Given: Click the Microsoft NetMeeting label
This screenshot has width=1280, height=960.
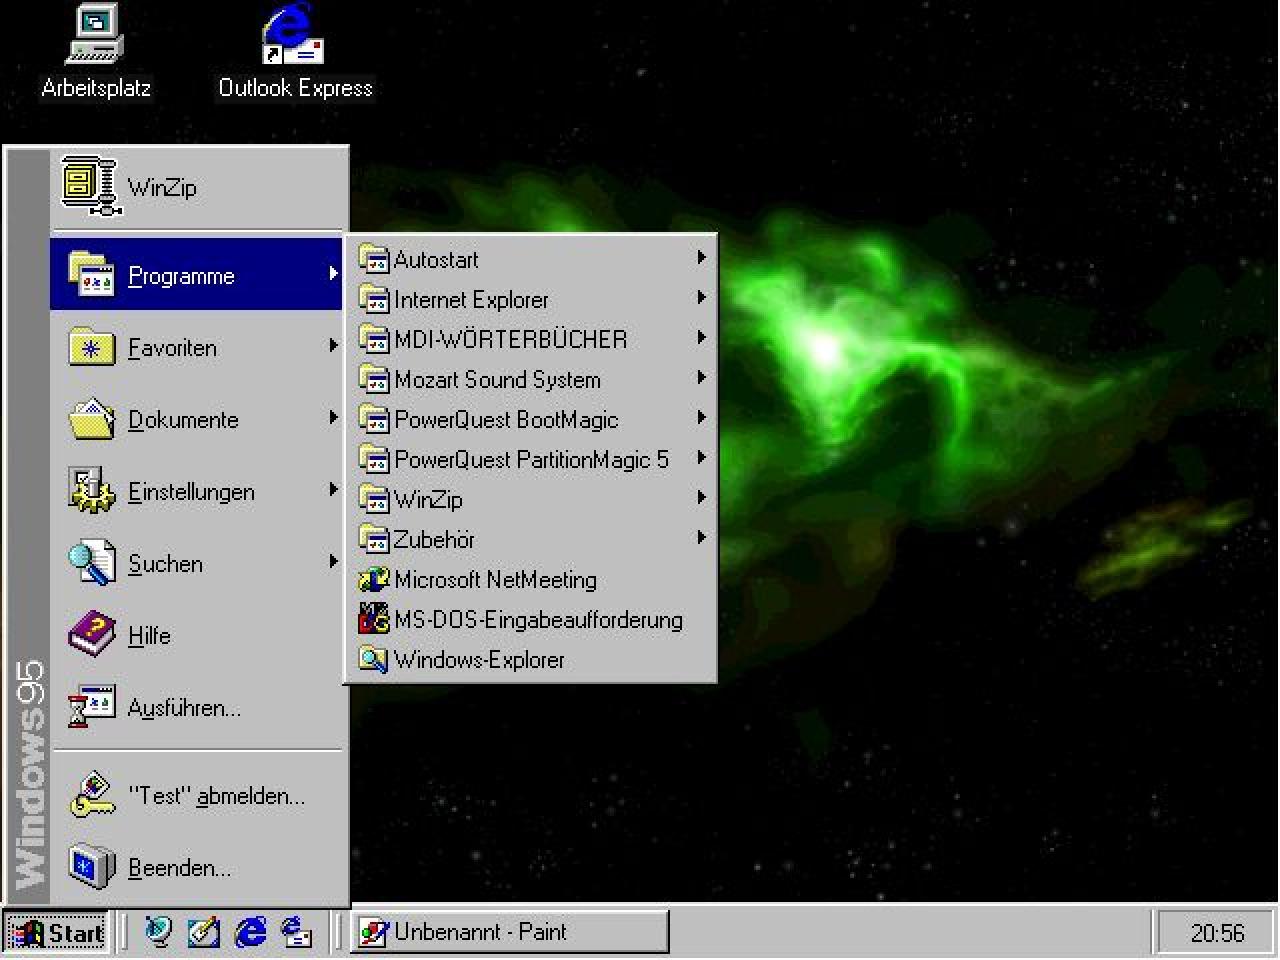Looking at the screenshot, I should (495, 579).
